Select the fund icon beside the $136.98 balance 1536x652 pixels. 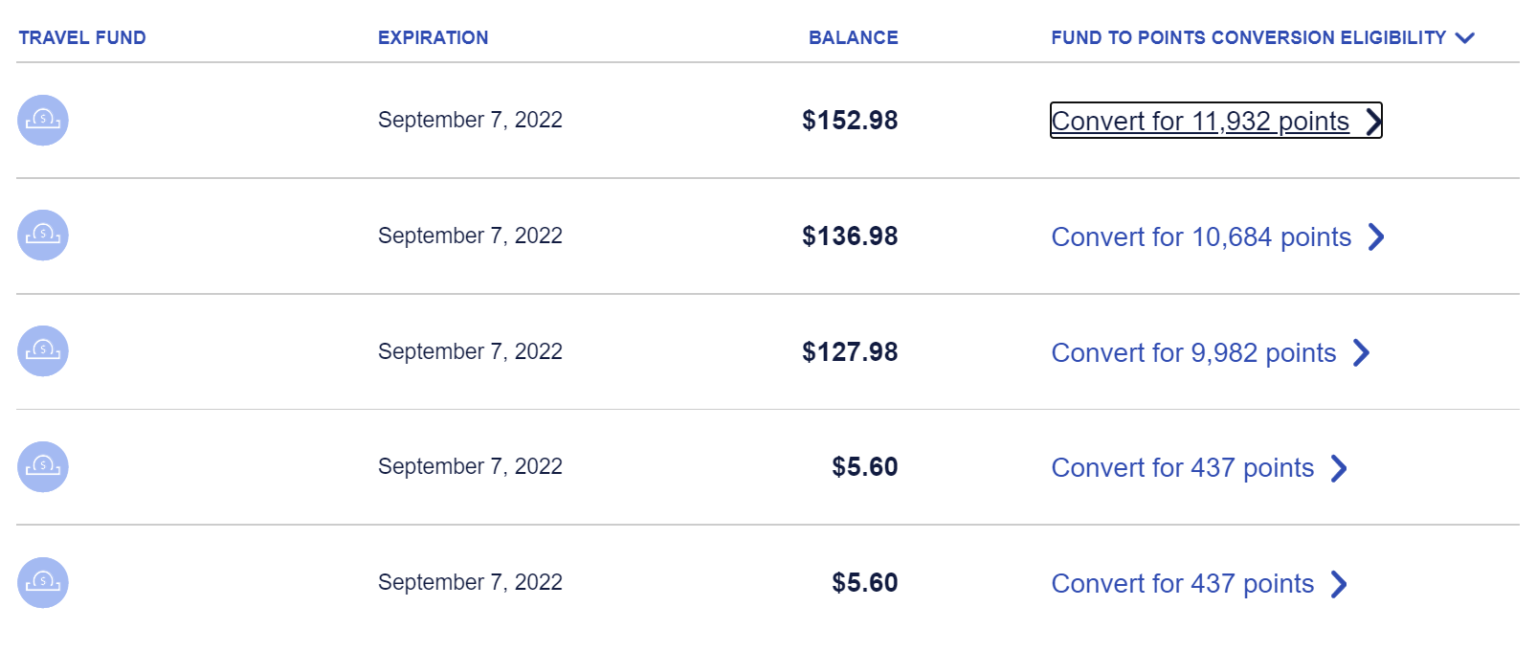coord(43,236)
